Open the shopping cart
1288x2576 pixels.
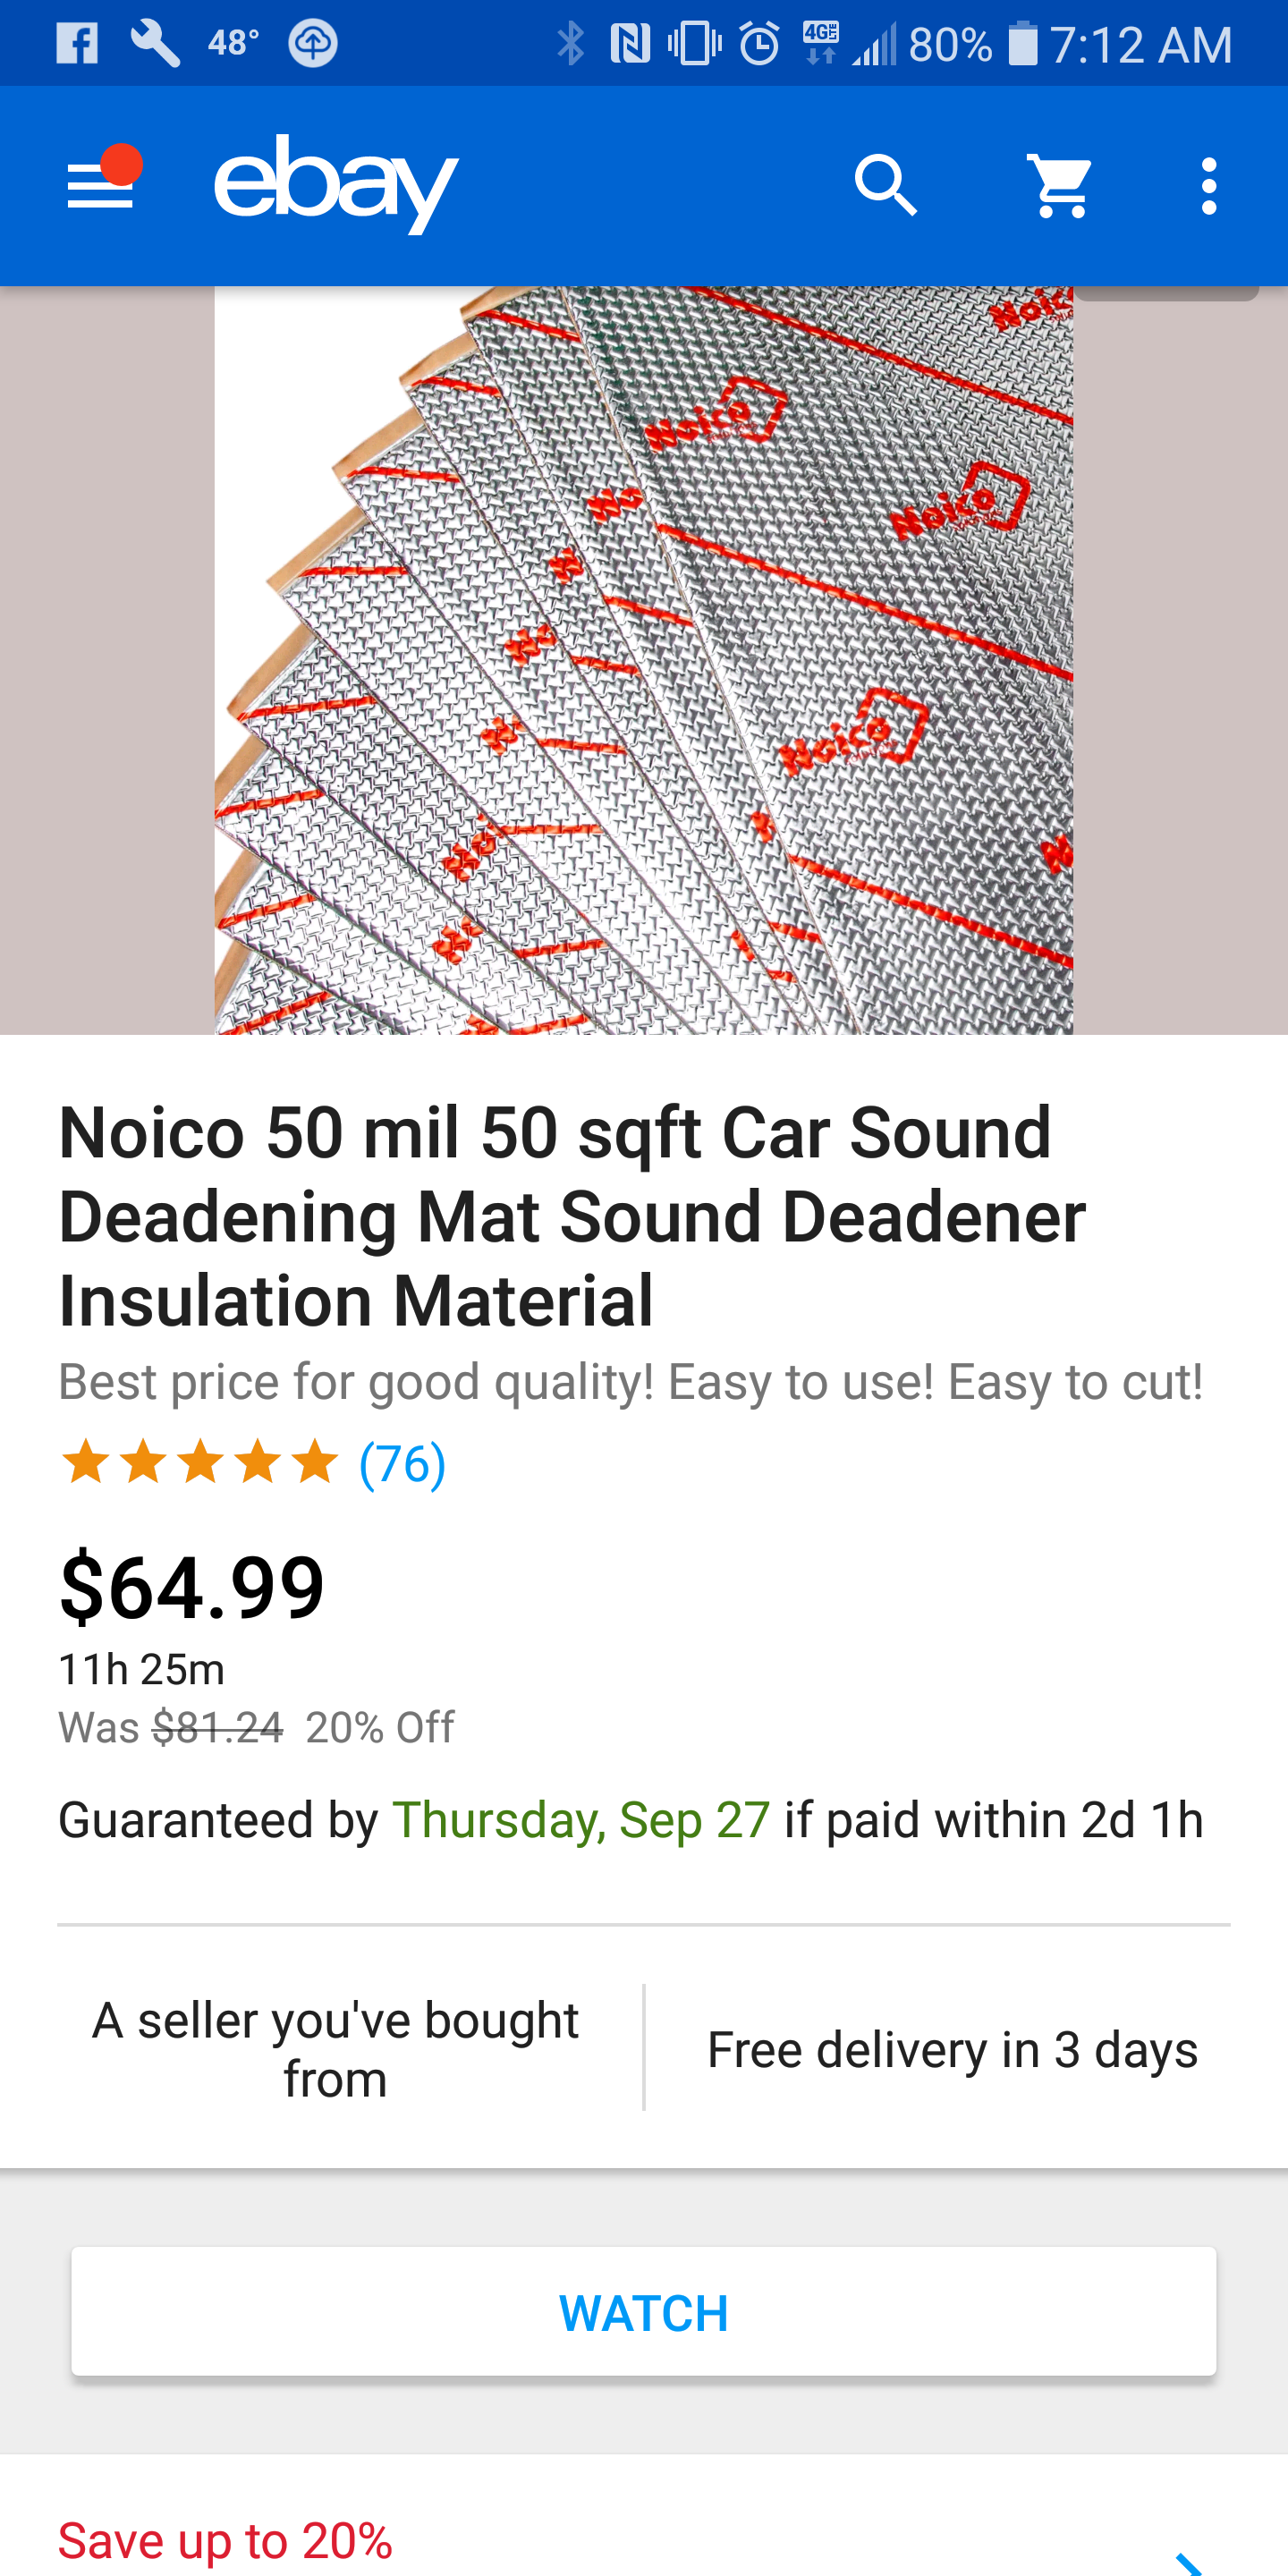pos(1061,186)
